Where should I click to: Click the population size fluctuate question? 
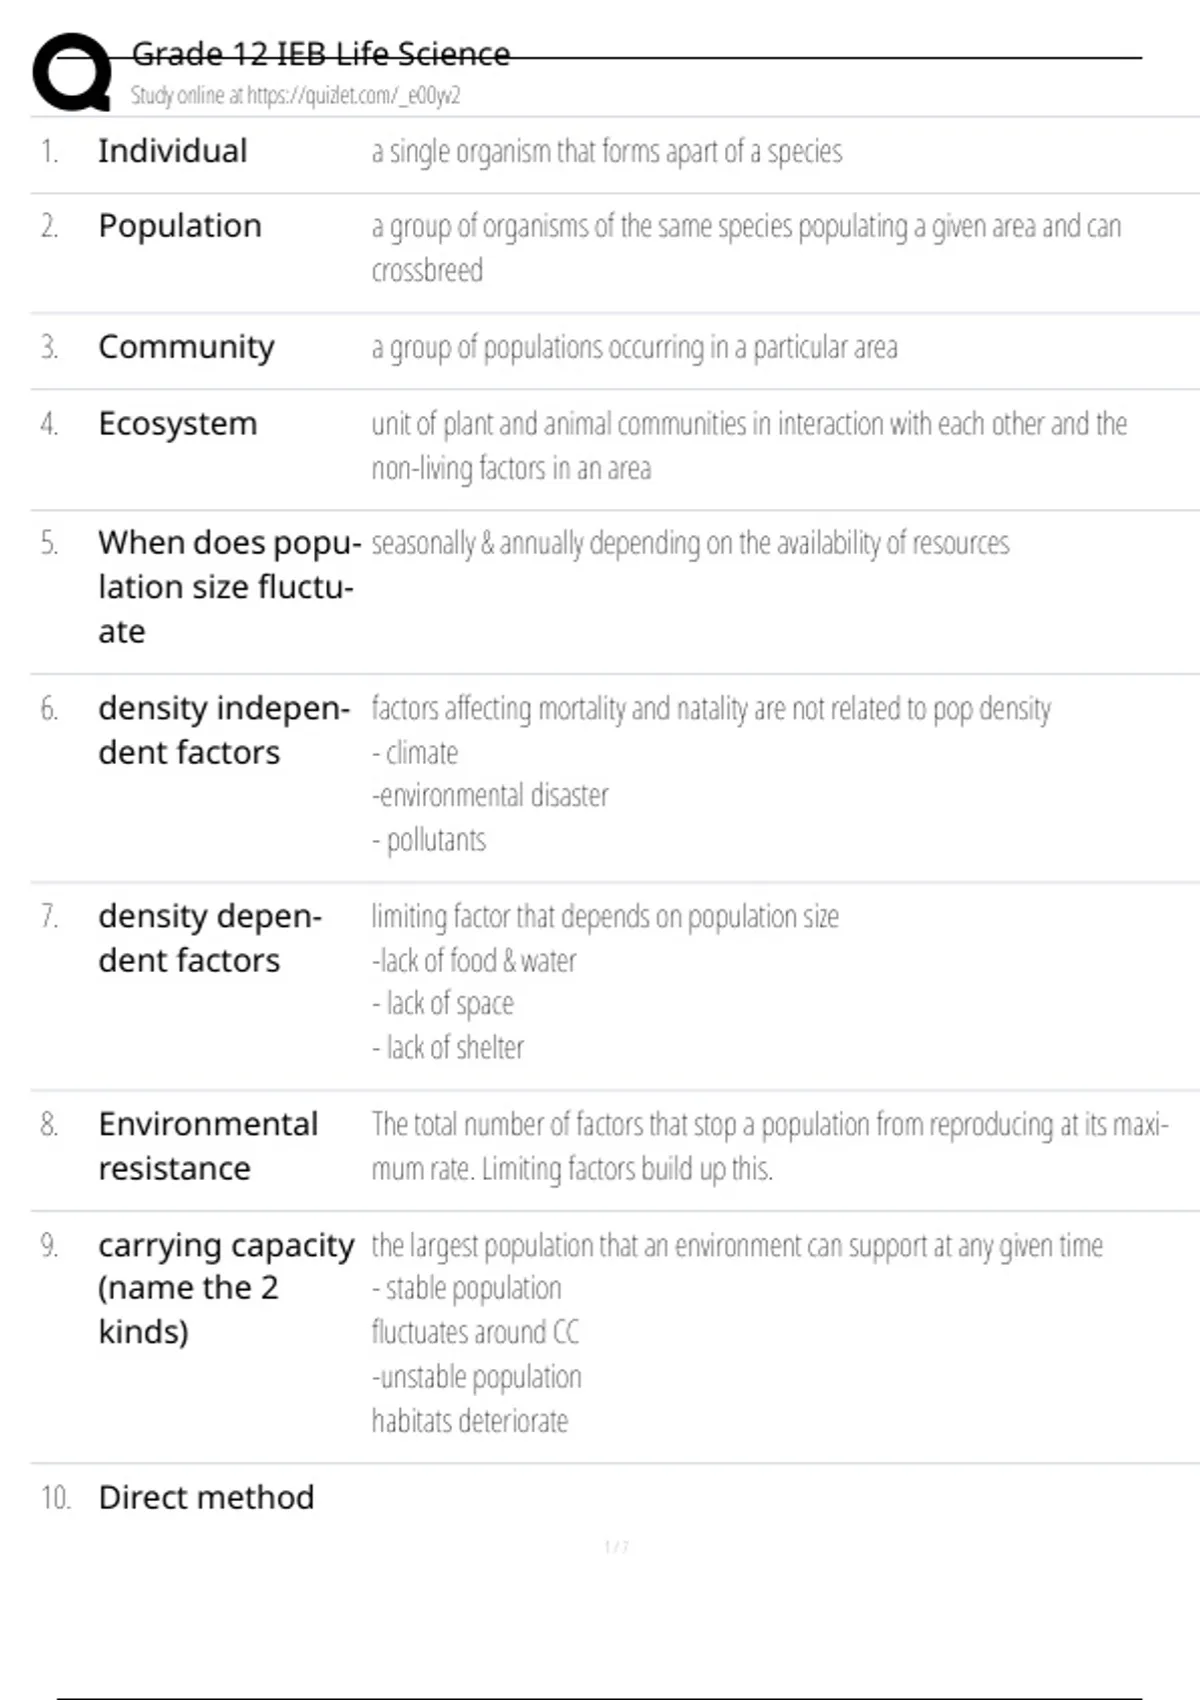pos(228,587)
